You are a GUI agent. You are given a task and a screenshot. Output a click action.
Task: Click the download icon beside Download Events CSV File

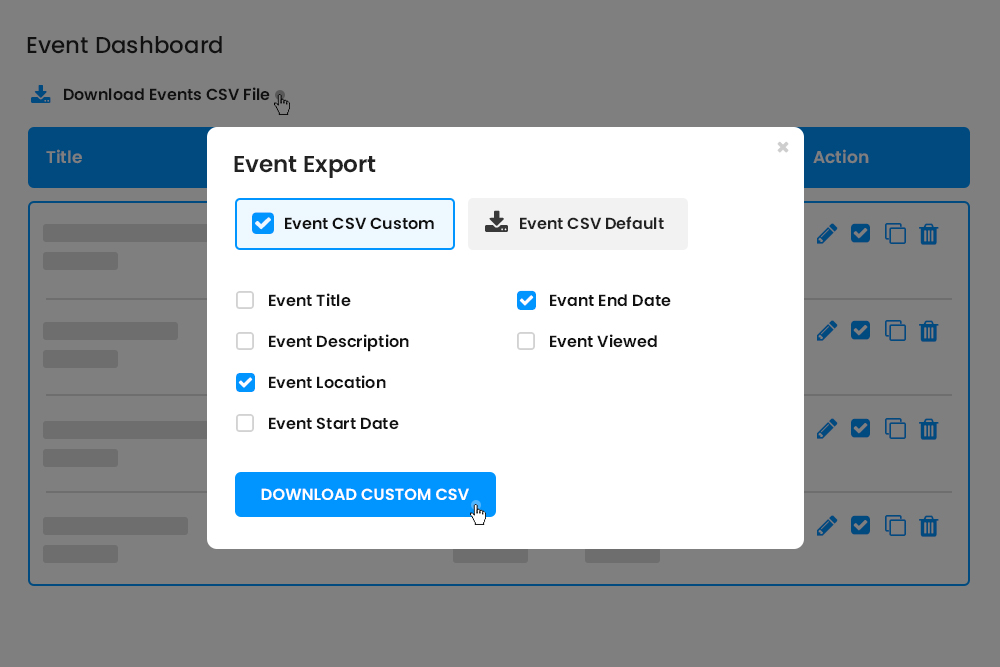[40, 93]
